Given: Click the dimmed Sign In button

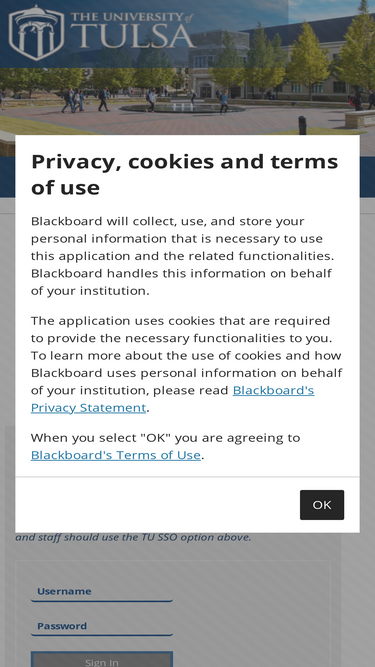Looking at the screenshot, I should (x=102, y=659).
